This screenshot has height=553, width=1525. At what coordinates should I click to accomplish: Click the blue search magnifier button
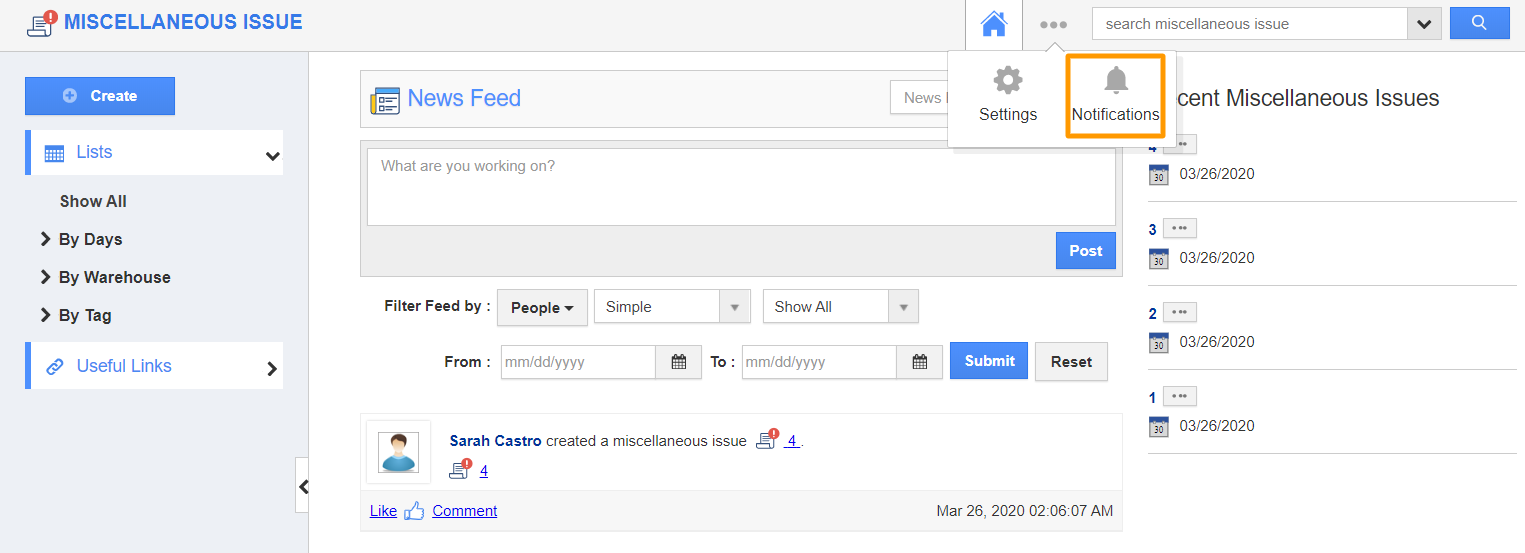[x=1480, y=24]
